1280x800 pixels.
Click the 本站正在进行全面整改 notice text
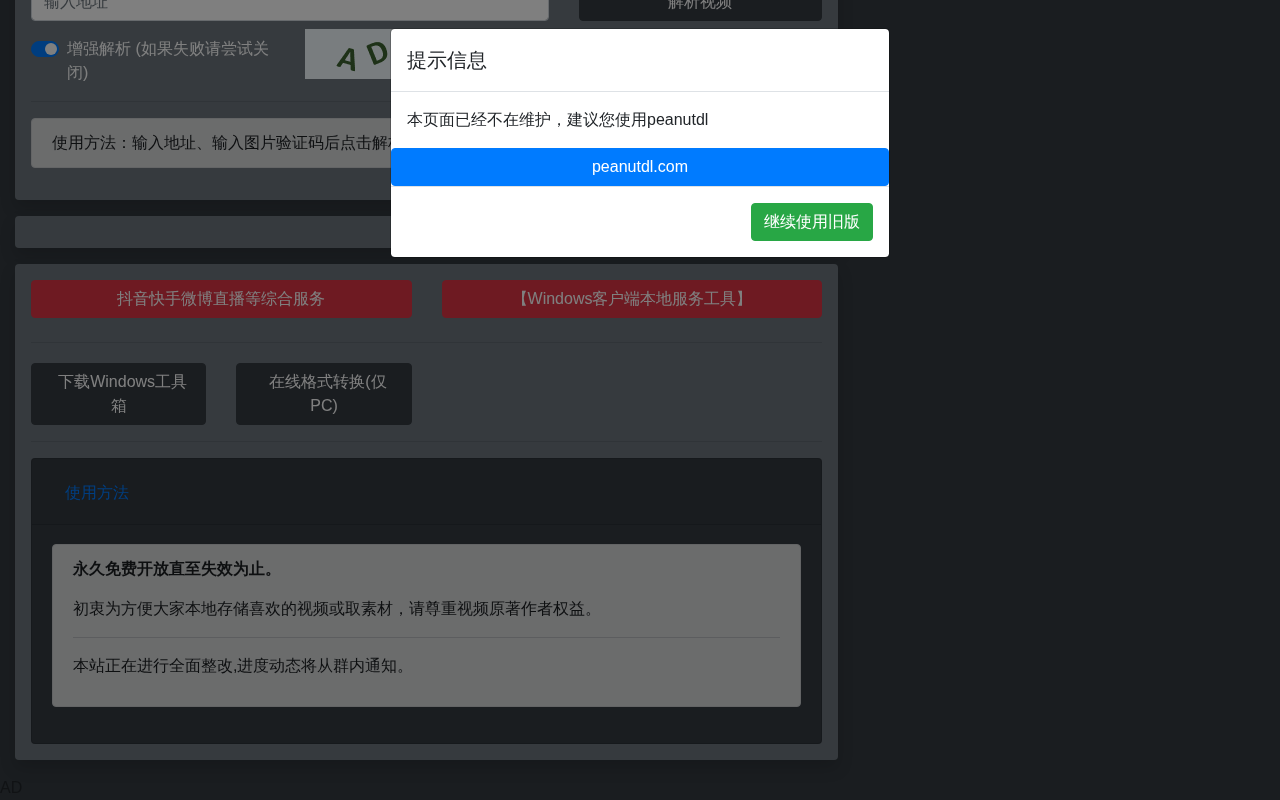243,666
